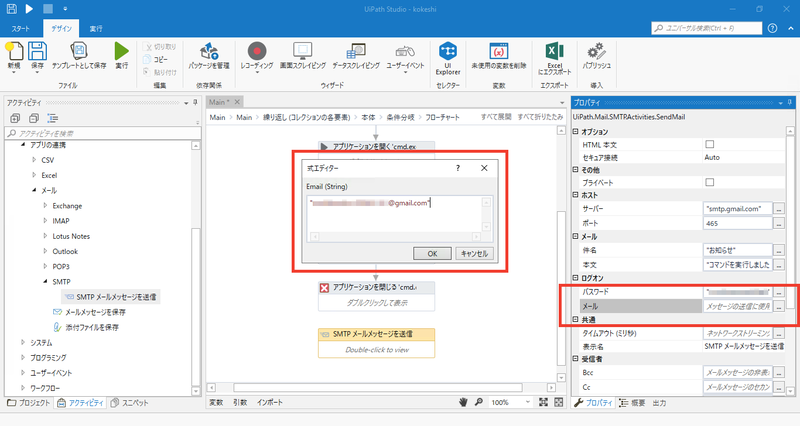Expand the IMAP tree node
Image resolution: width=800 pixels, height=426 pixels.
pos(45,221)
